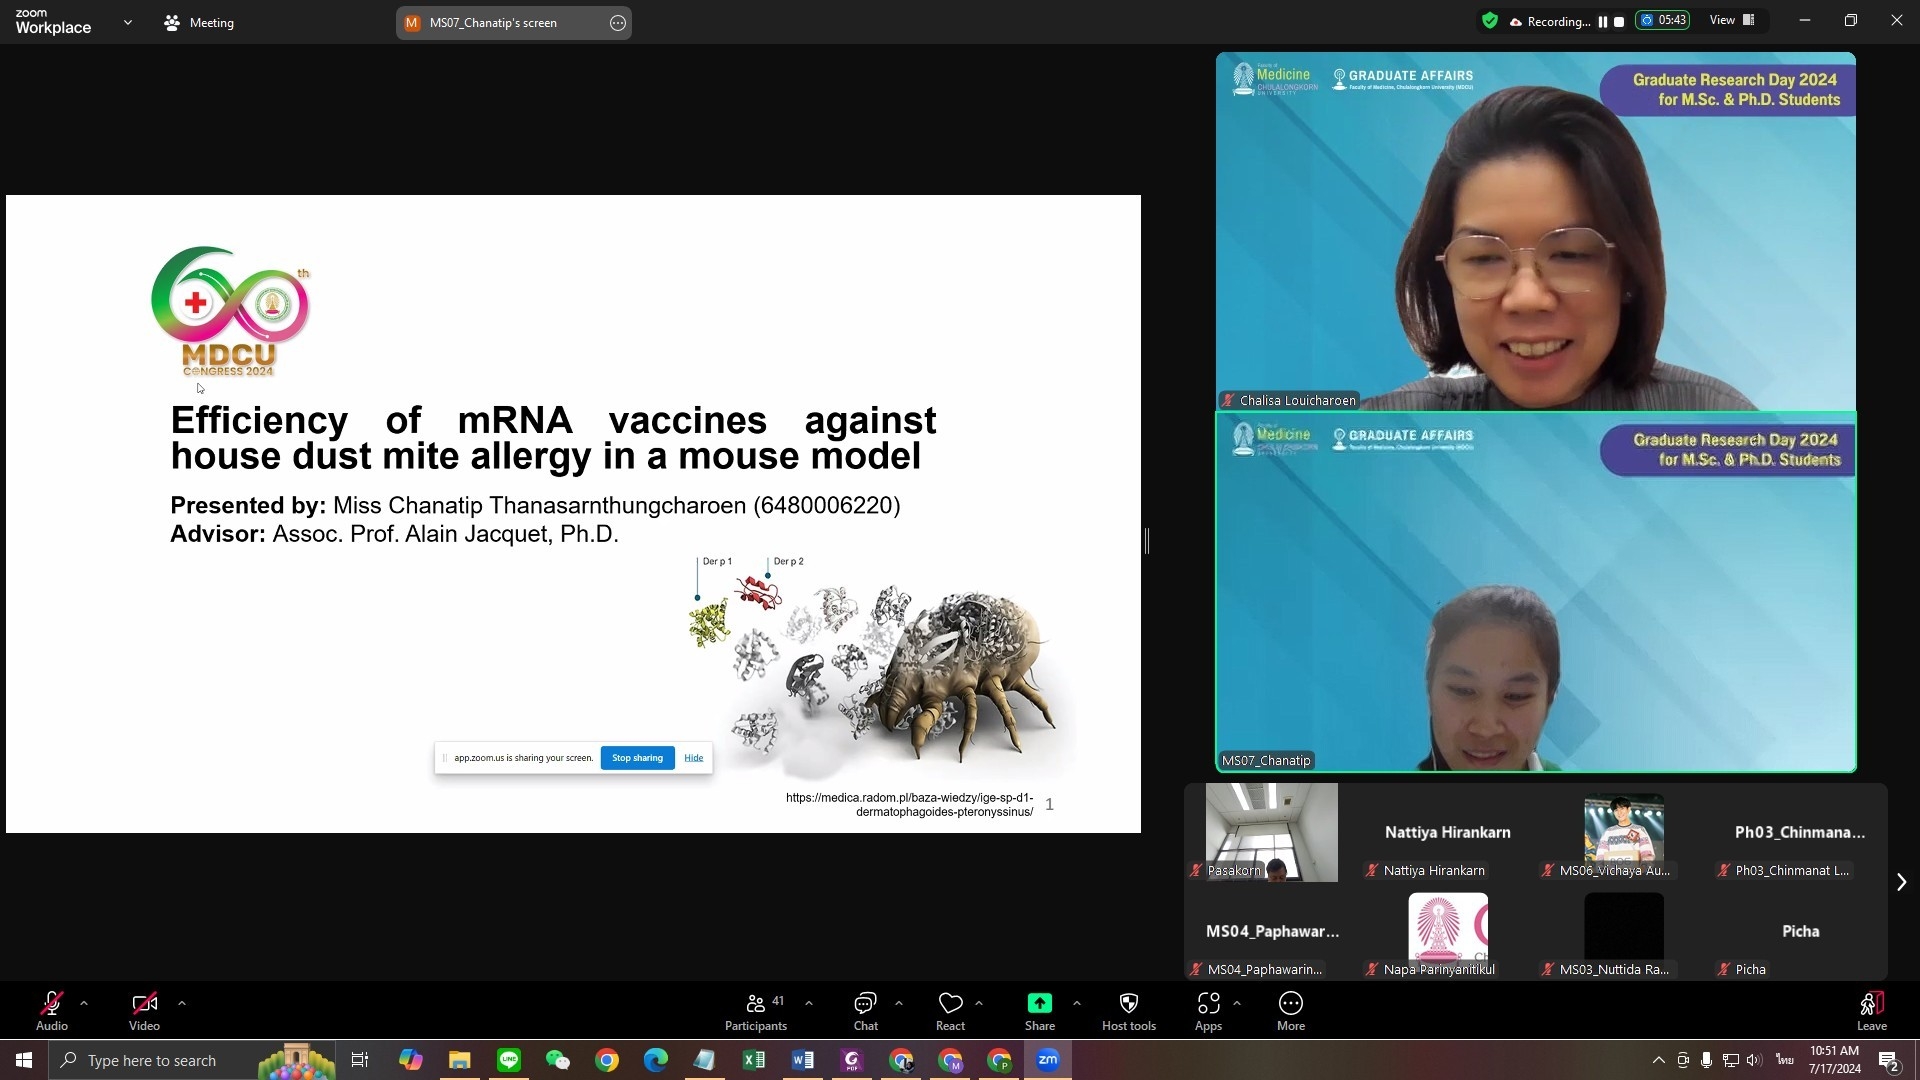Start the Video camera

(144, 1004)
